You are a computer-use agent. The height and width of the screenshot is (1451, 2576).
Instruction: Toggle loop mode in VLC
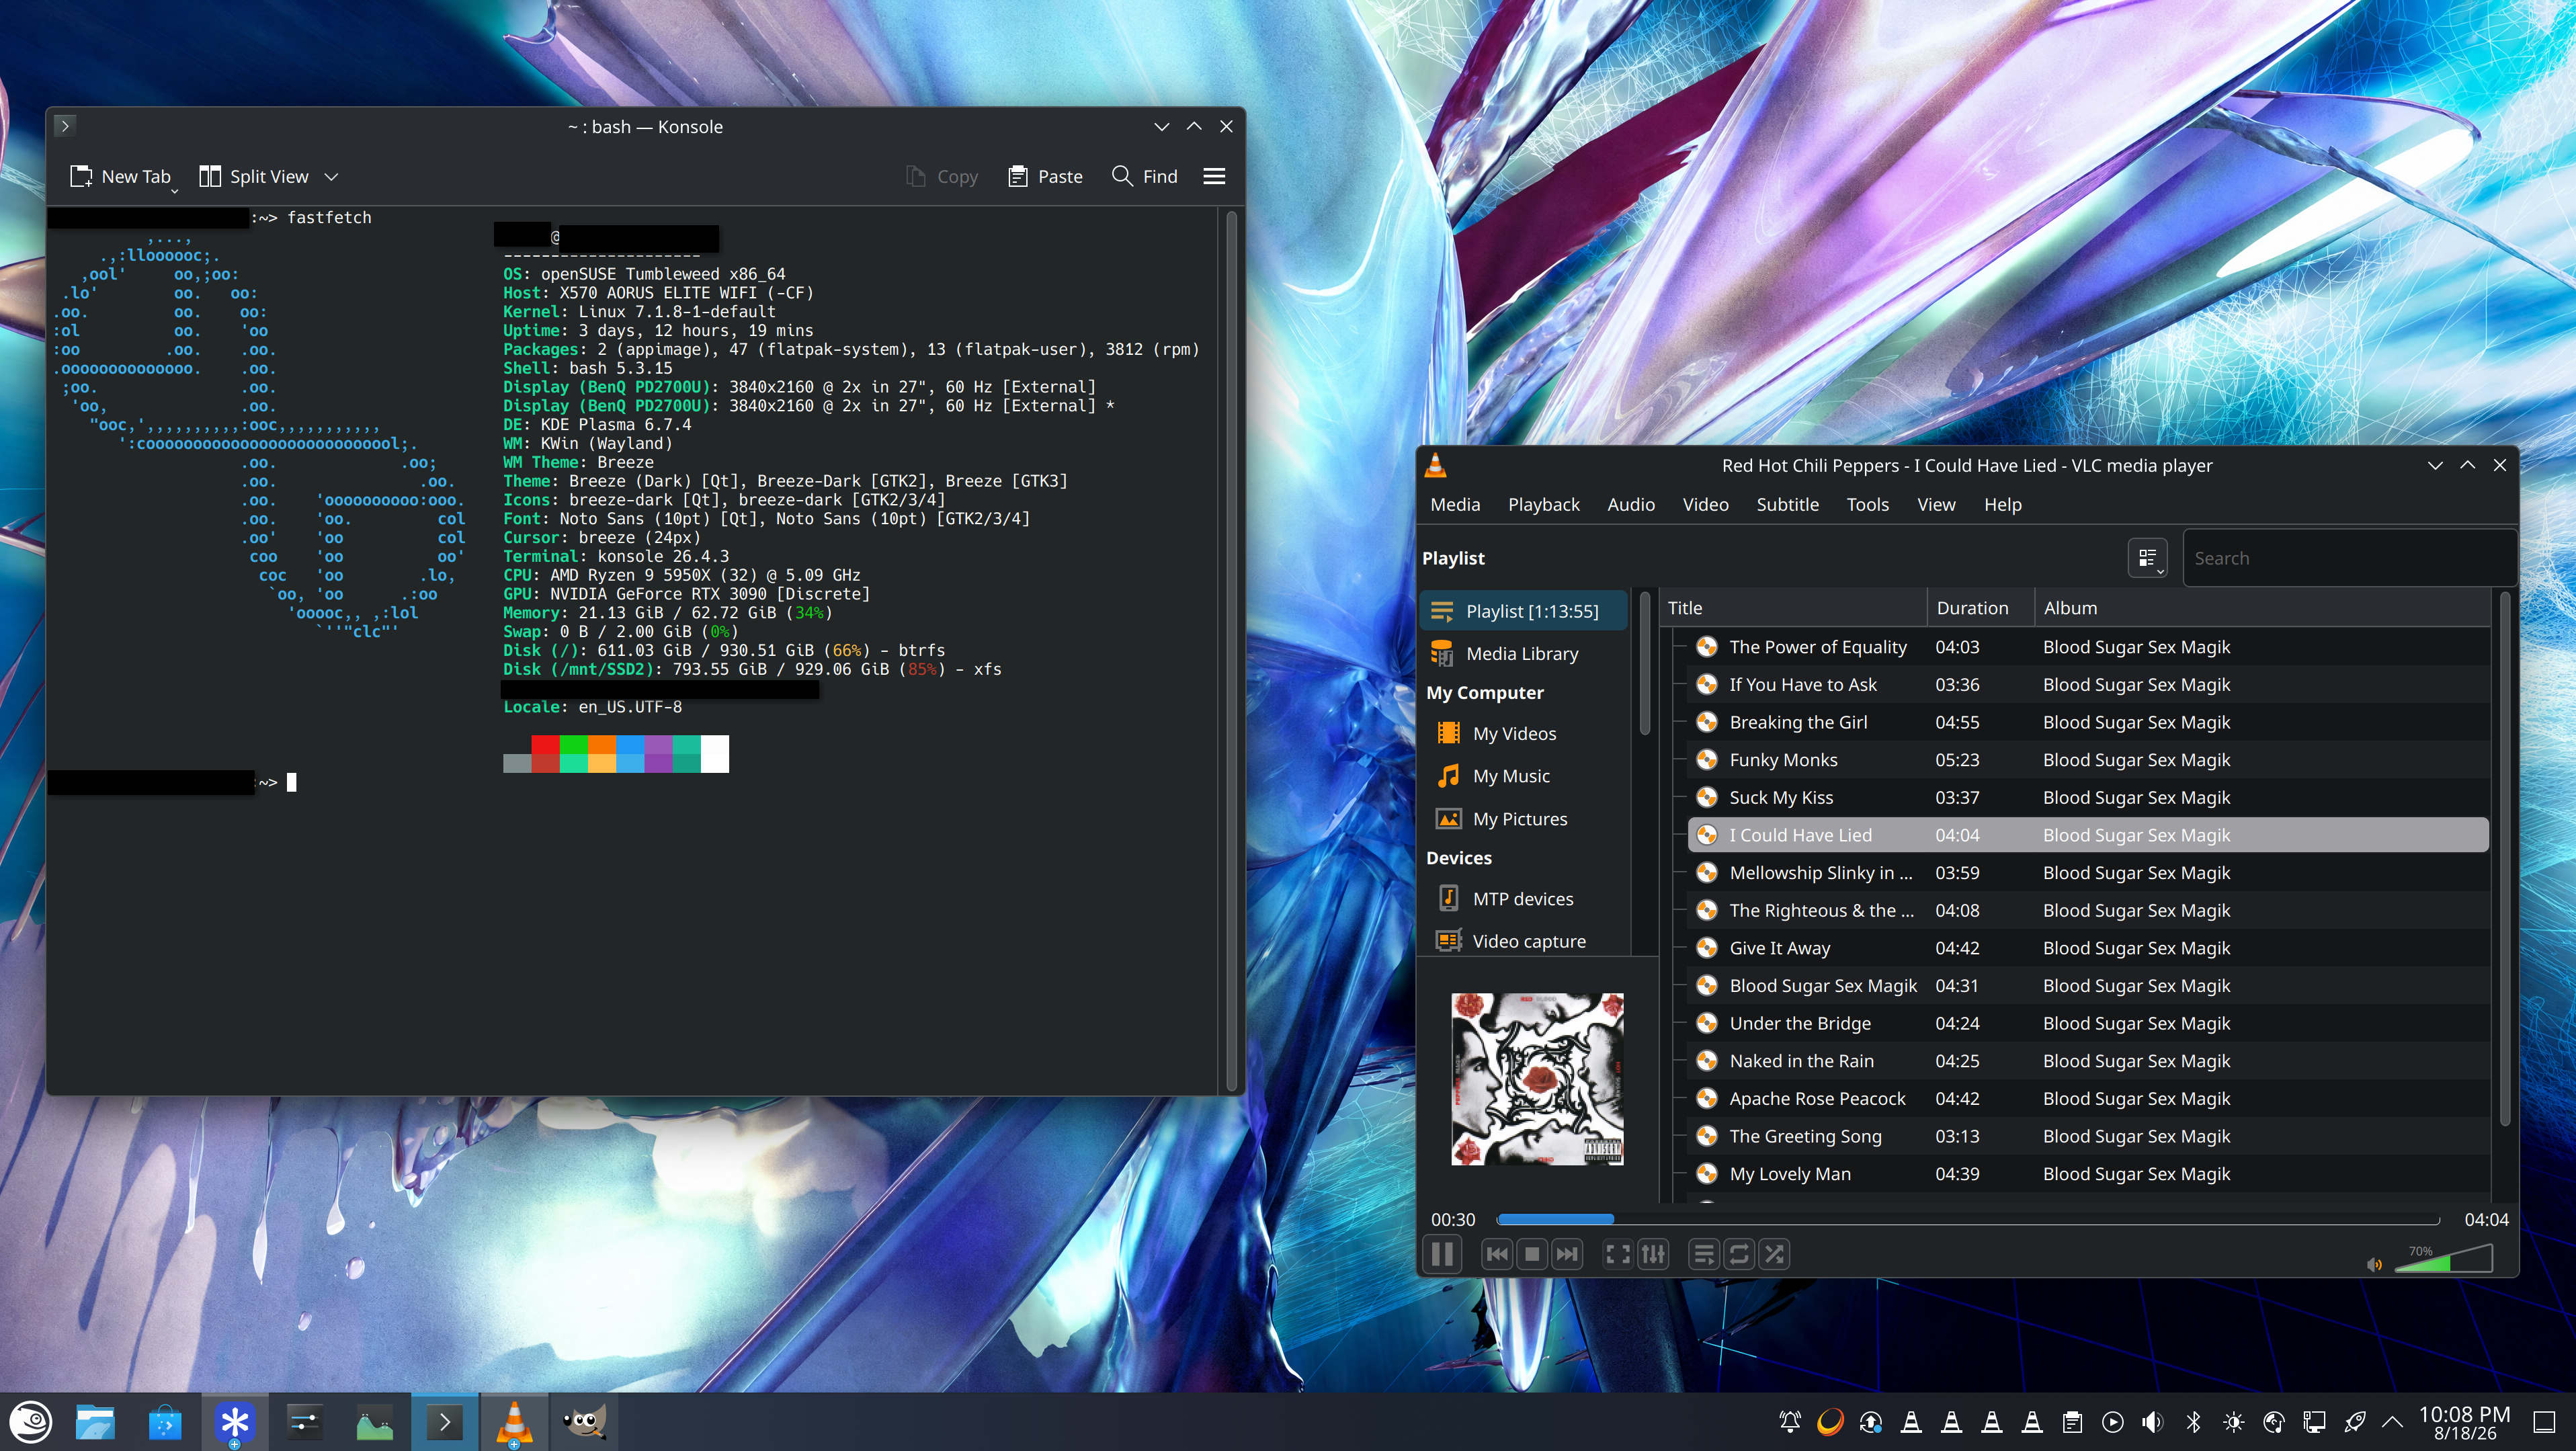pyautogui.click(x=1739, y=1254)
